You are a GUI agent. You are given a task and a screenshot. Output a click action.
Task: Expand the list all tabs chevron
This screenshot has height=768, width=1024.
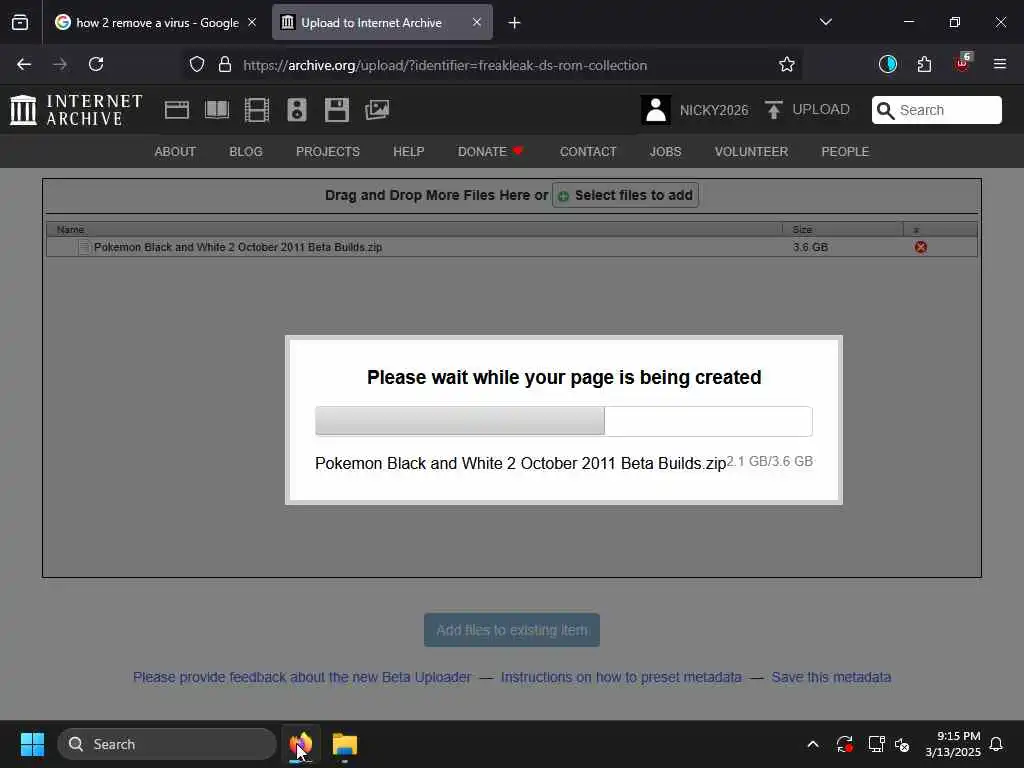point(825,22)
